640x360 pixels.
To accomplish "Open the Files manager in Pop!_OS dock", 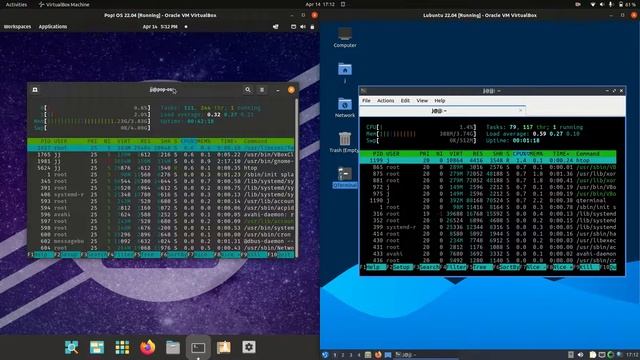I will (x=173, y=347).
